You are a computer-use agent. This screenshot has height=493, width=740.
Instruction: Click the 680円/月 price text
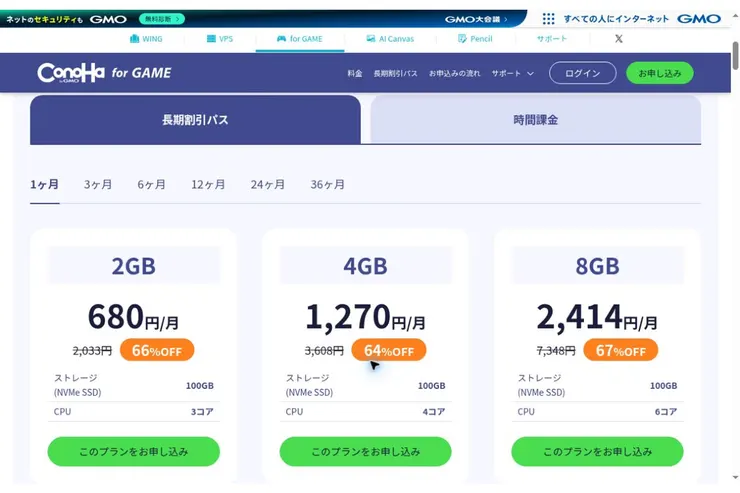pos(134,317)
